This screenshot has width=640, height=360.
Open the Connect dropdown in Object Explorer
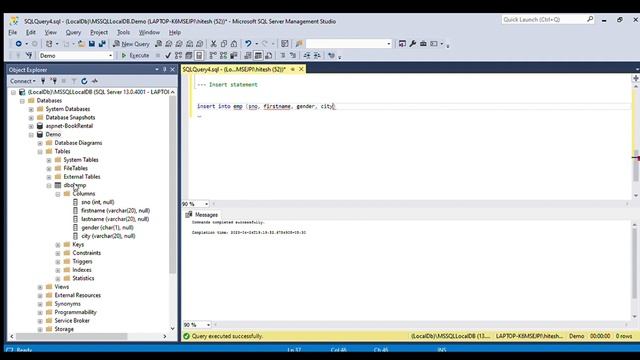22,81
